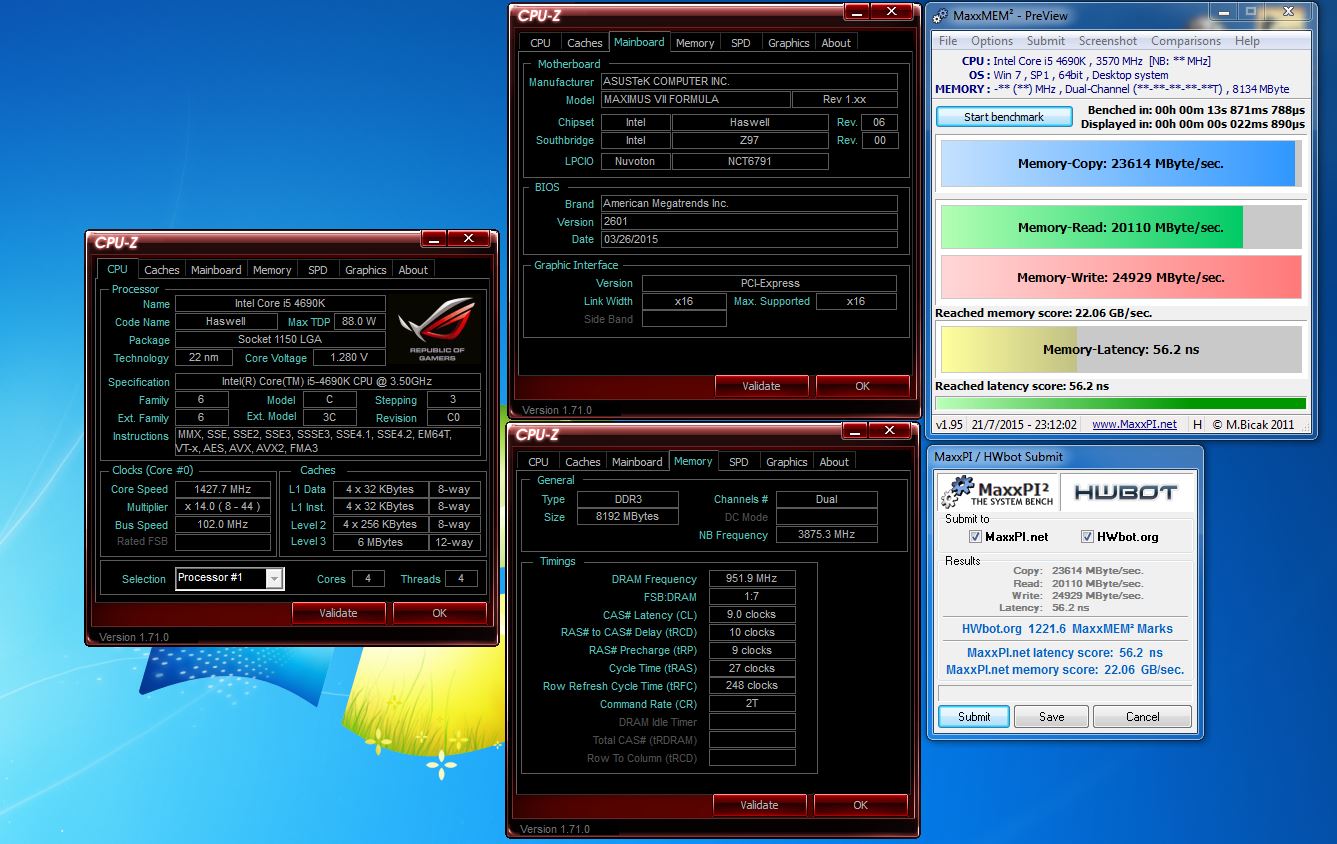Click Validate in CPU-Z Mainboard window
The image size is (1337, 844).
click(x=761, y=386)
